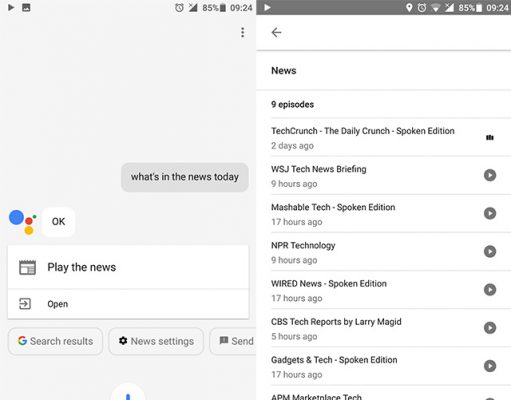
Task: Tap the Wi-Fi icon in right status bar
Action: click(435, 8)
